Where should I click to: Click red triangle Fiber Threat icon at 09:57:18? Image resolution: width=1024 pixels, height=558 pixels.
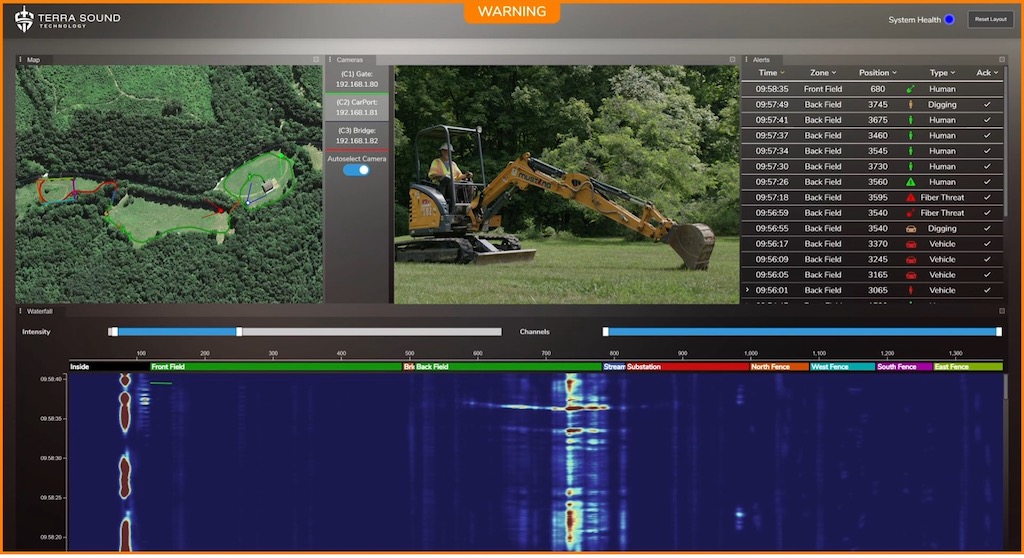pyautogui.click(x=910, y=197)
